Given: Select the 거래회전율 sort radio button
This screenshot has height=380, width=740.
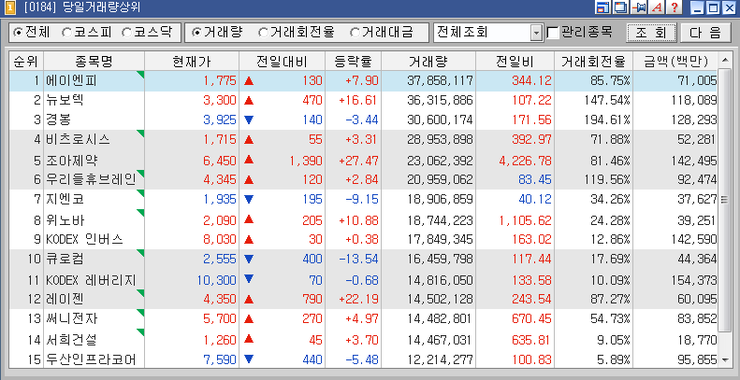Looking at the screenshot, I should 263,33.
